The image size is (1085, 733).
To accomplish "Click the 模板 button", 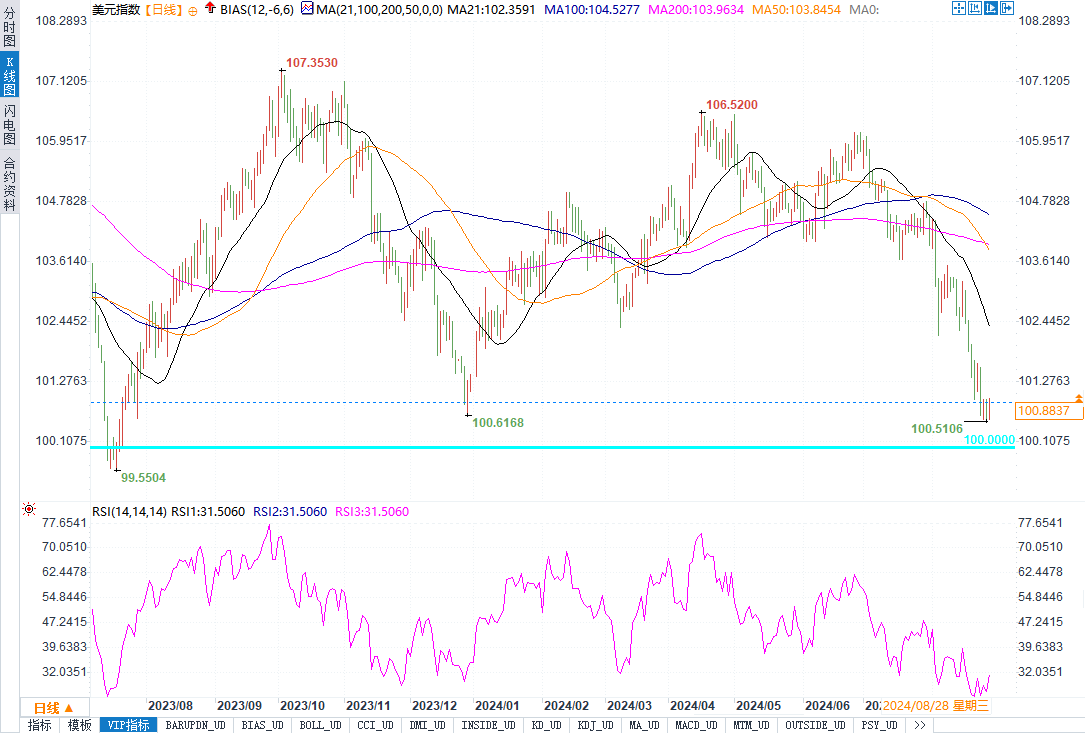I will coord(80,725).
